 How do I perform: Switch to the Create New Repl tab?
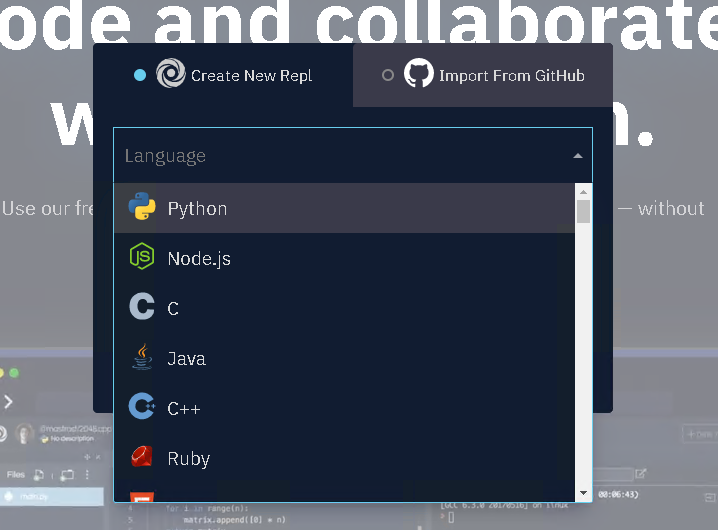(223, 75)
